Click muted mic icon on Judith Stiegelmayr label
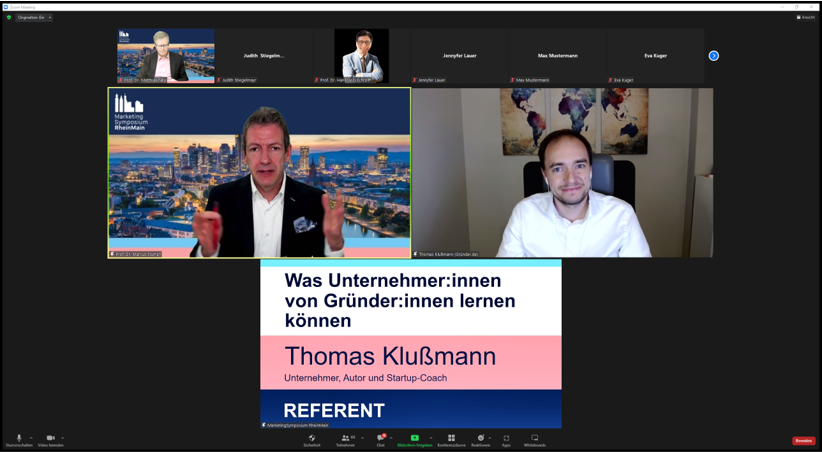Screen dimensions: 822x452 pos(219,80)
